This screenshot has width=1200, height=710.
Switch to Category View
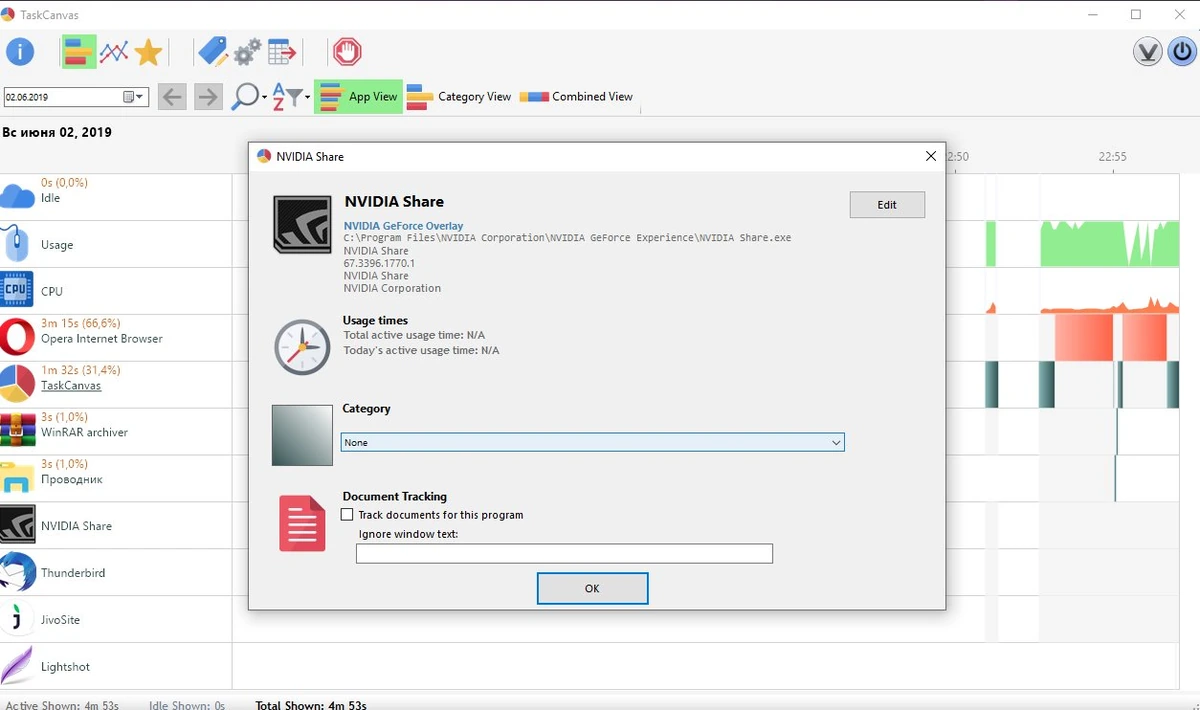(459, 97)
